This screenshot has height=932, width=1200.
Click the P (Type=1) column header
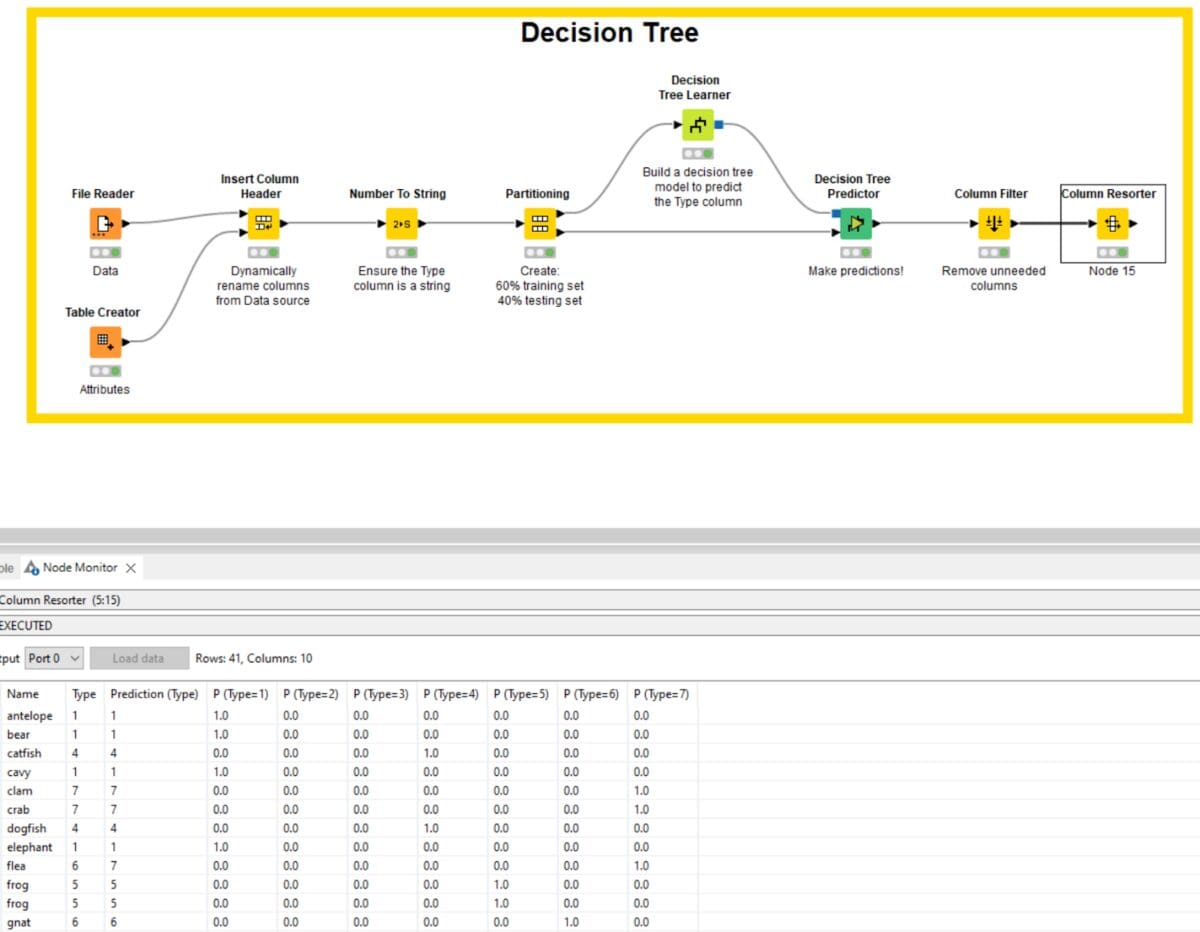pyautogui.click(x=240, y=694)
